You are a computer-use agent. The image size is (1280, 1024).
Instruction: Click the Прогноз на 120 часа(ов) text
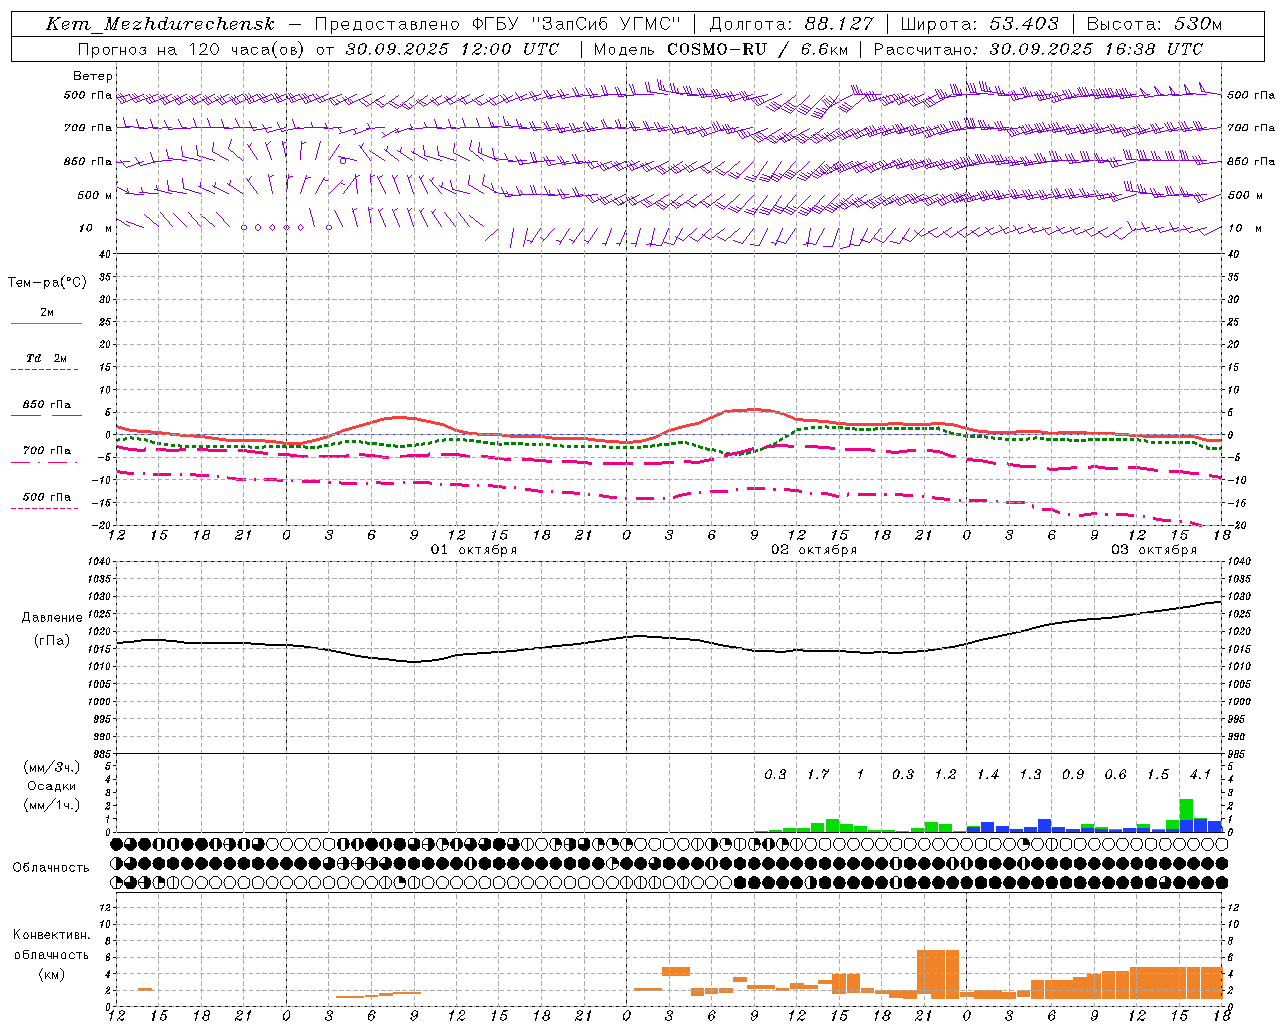click(192, 49)
